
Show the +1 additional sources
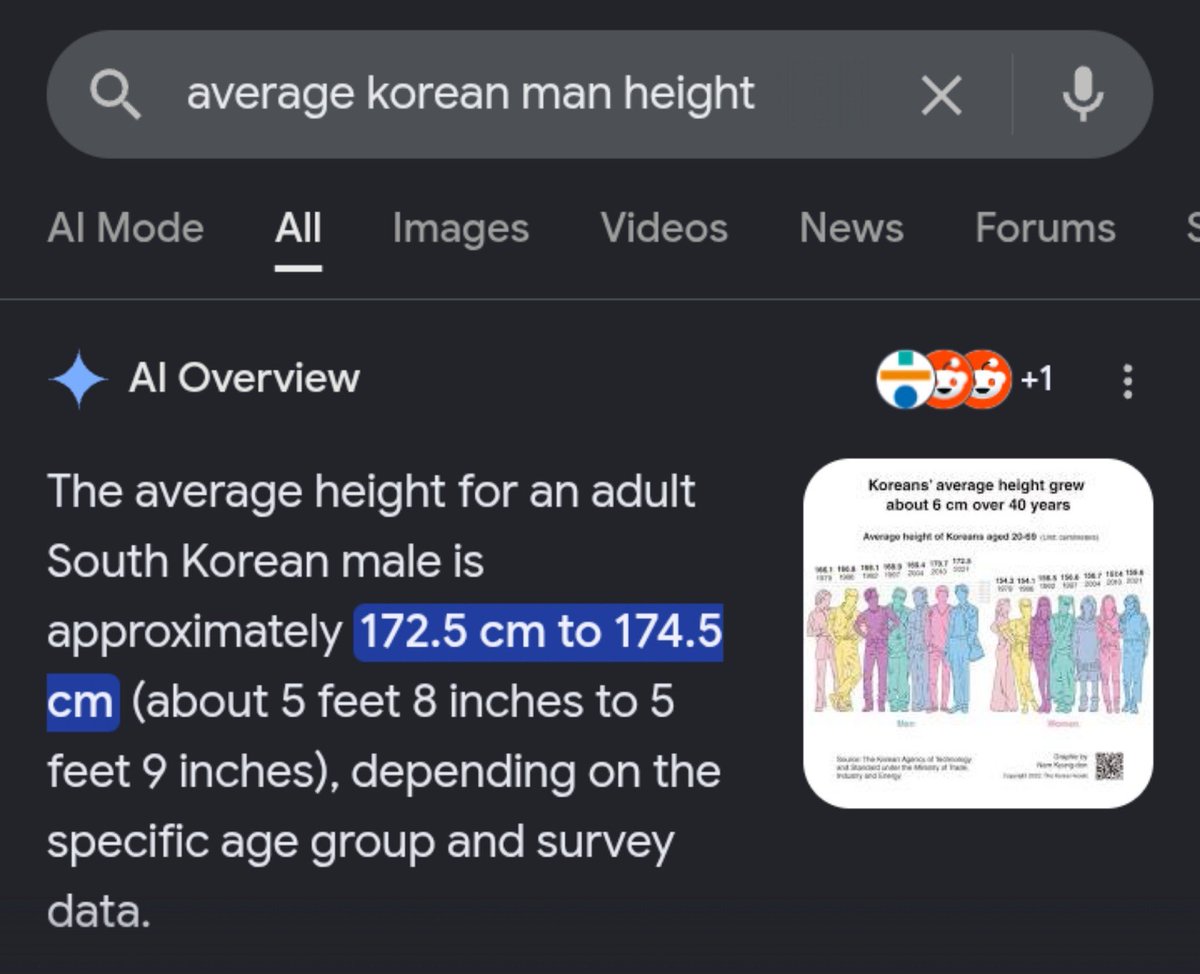(x=1036, y=380)
